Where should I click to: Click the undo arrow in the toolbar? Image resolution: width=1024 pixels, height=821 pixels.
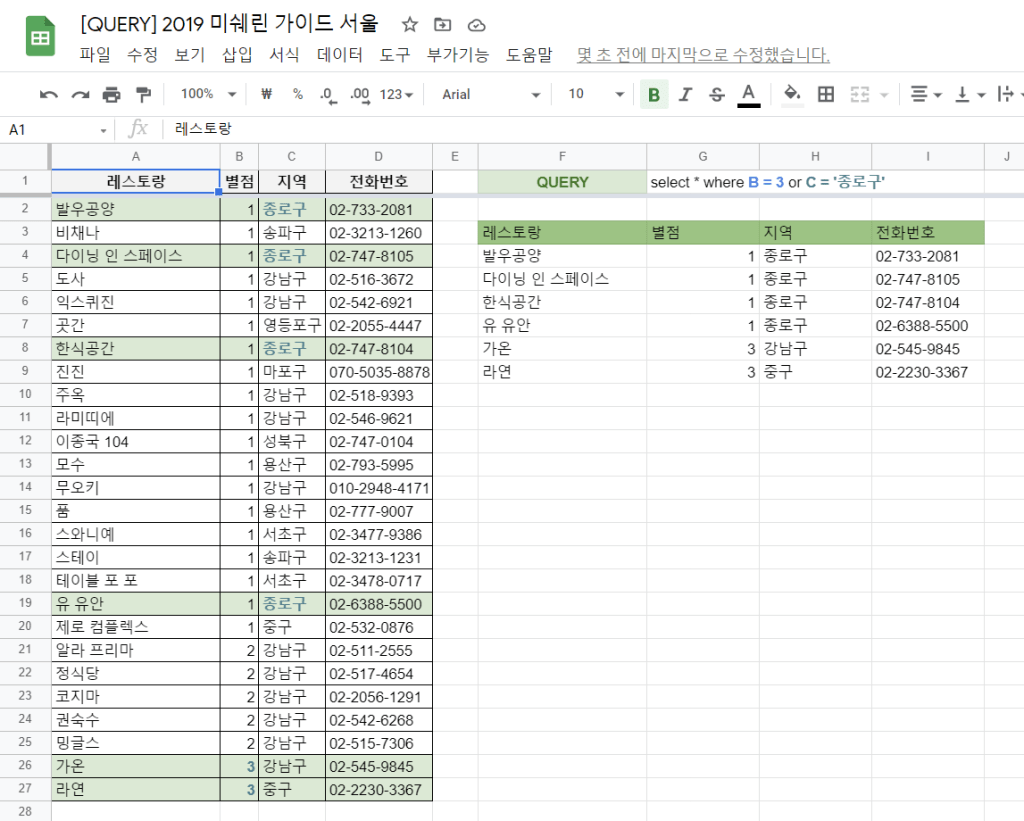[x=49, y=94]
